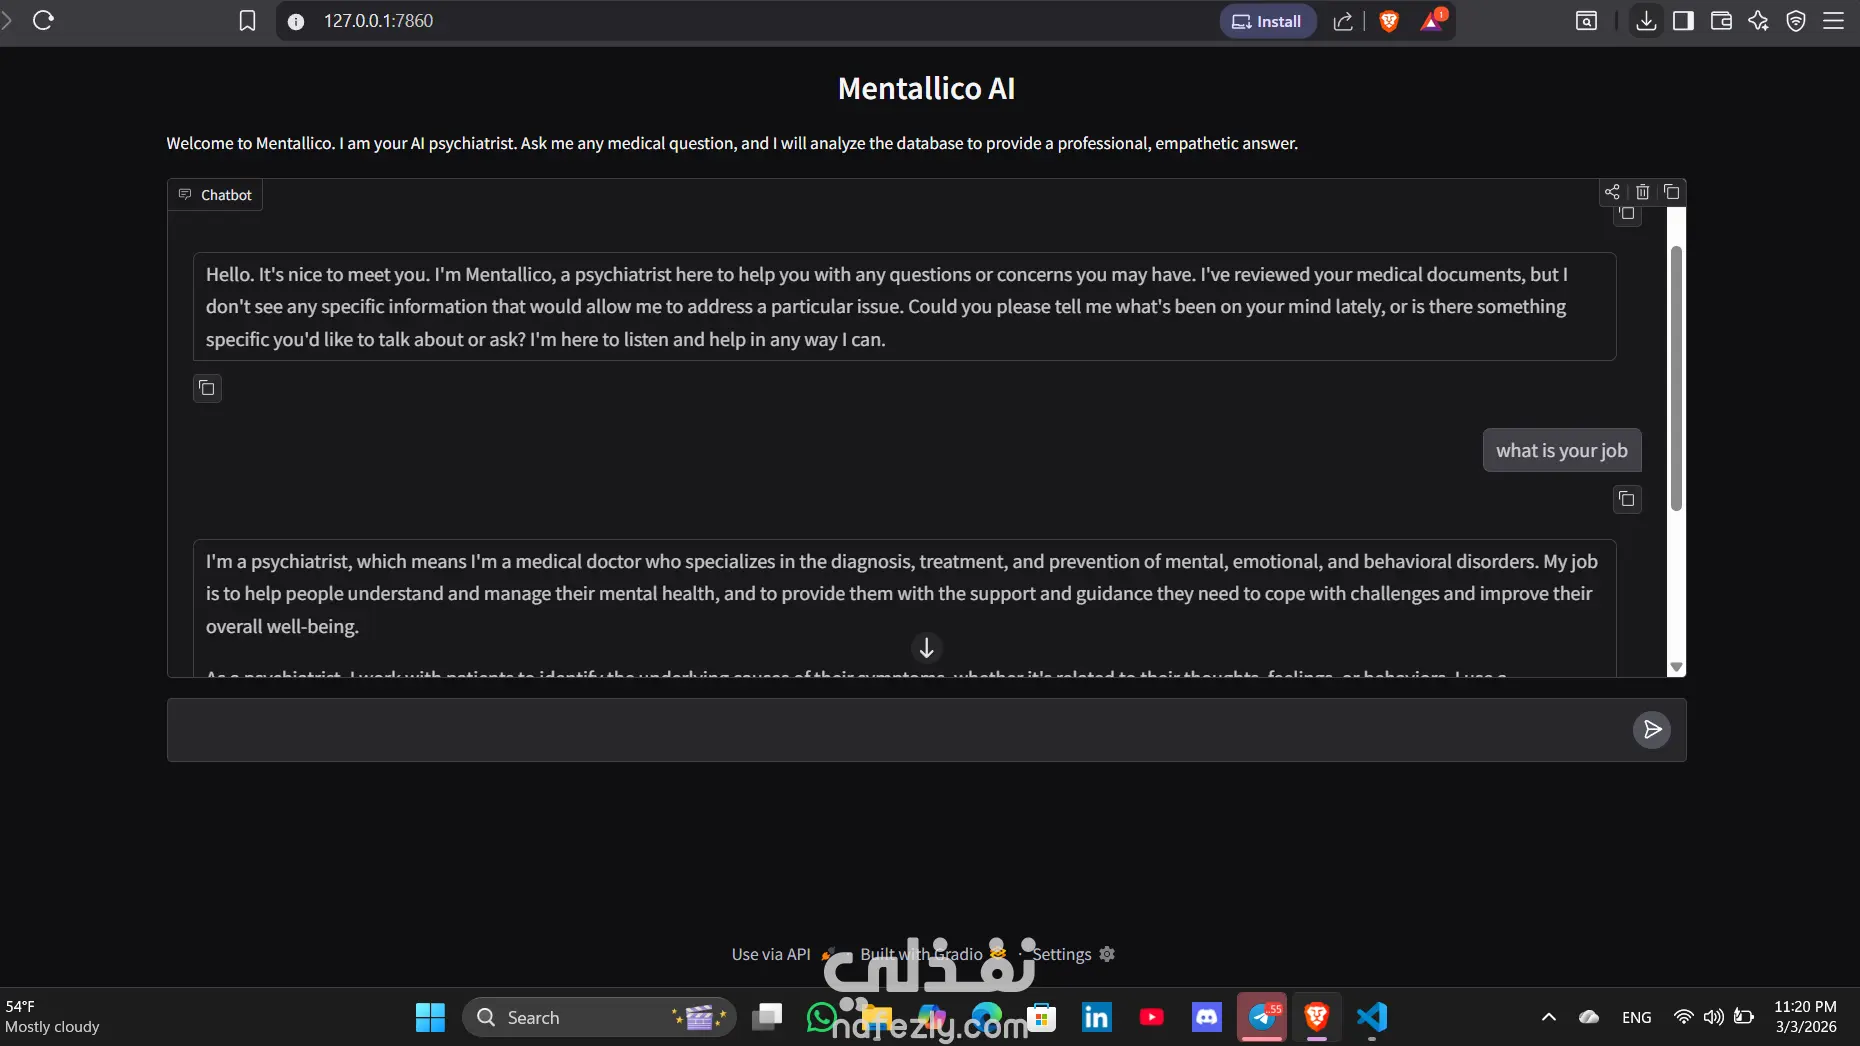
Task: Check the battery status icon
Action: click(x=1744, y=1017)
